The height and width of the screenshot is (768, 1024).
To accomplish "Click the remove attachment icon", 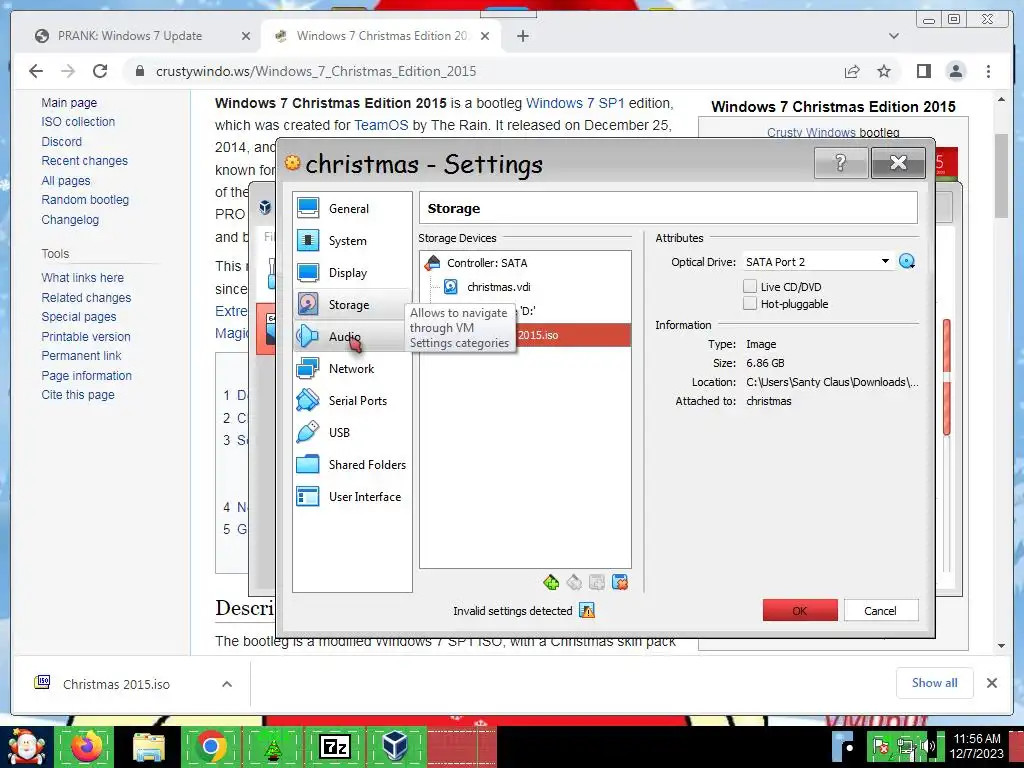I will [x=620, y=582].
